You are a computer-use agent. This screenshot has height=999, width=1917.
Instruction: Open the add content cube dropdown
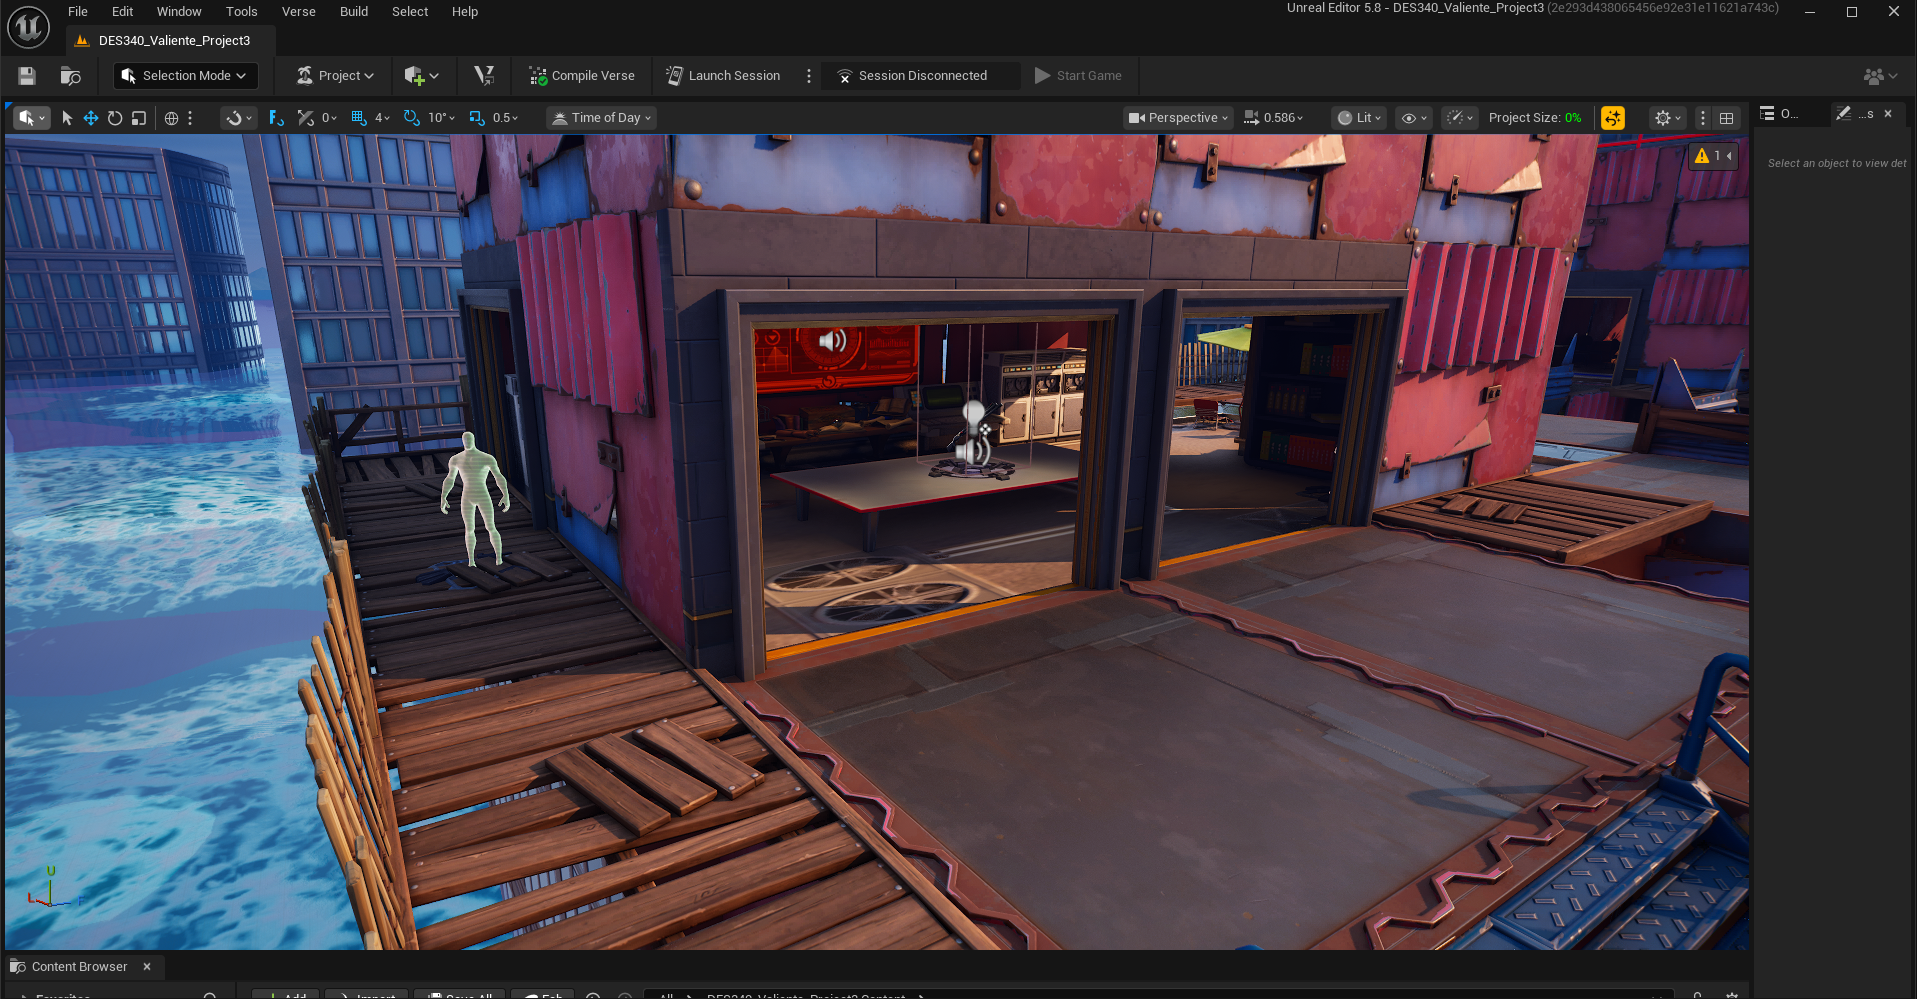(421, 76)
